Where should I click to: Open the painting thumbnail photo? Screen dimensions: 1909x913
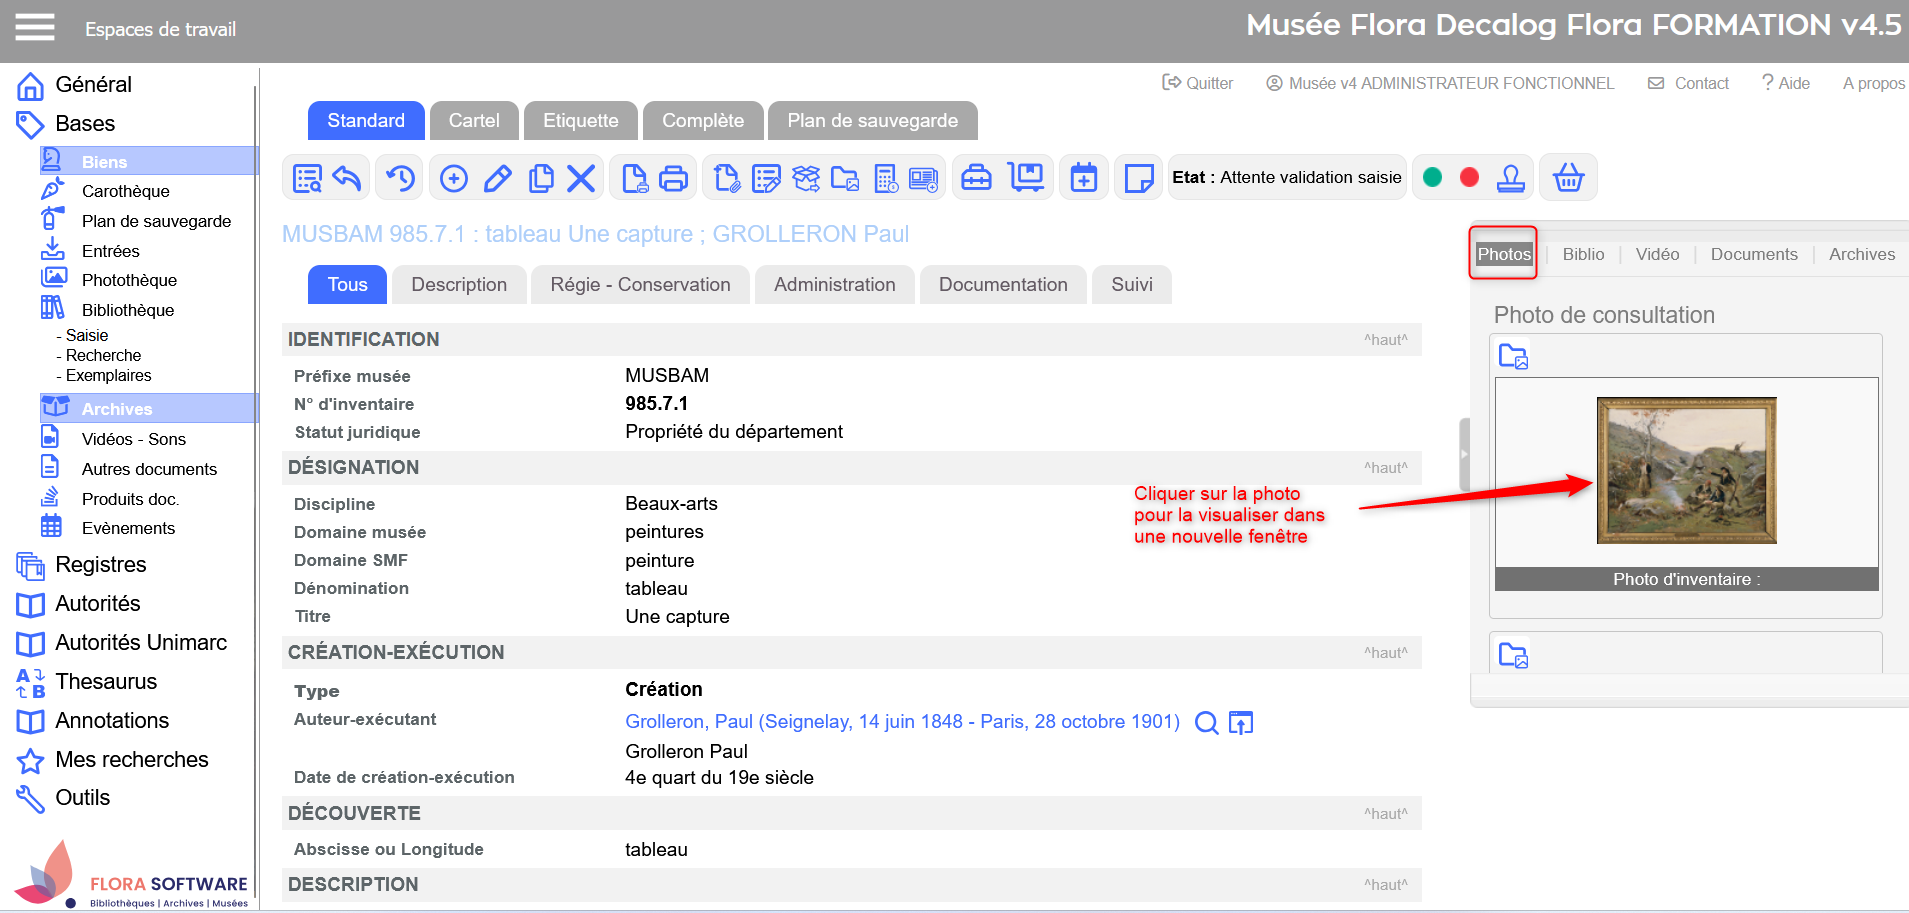[1686, 470]
